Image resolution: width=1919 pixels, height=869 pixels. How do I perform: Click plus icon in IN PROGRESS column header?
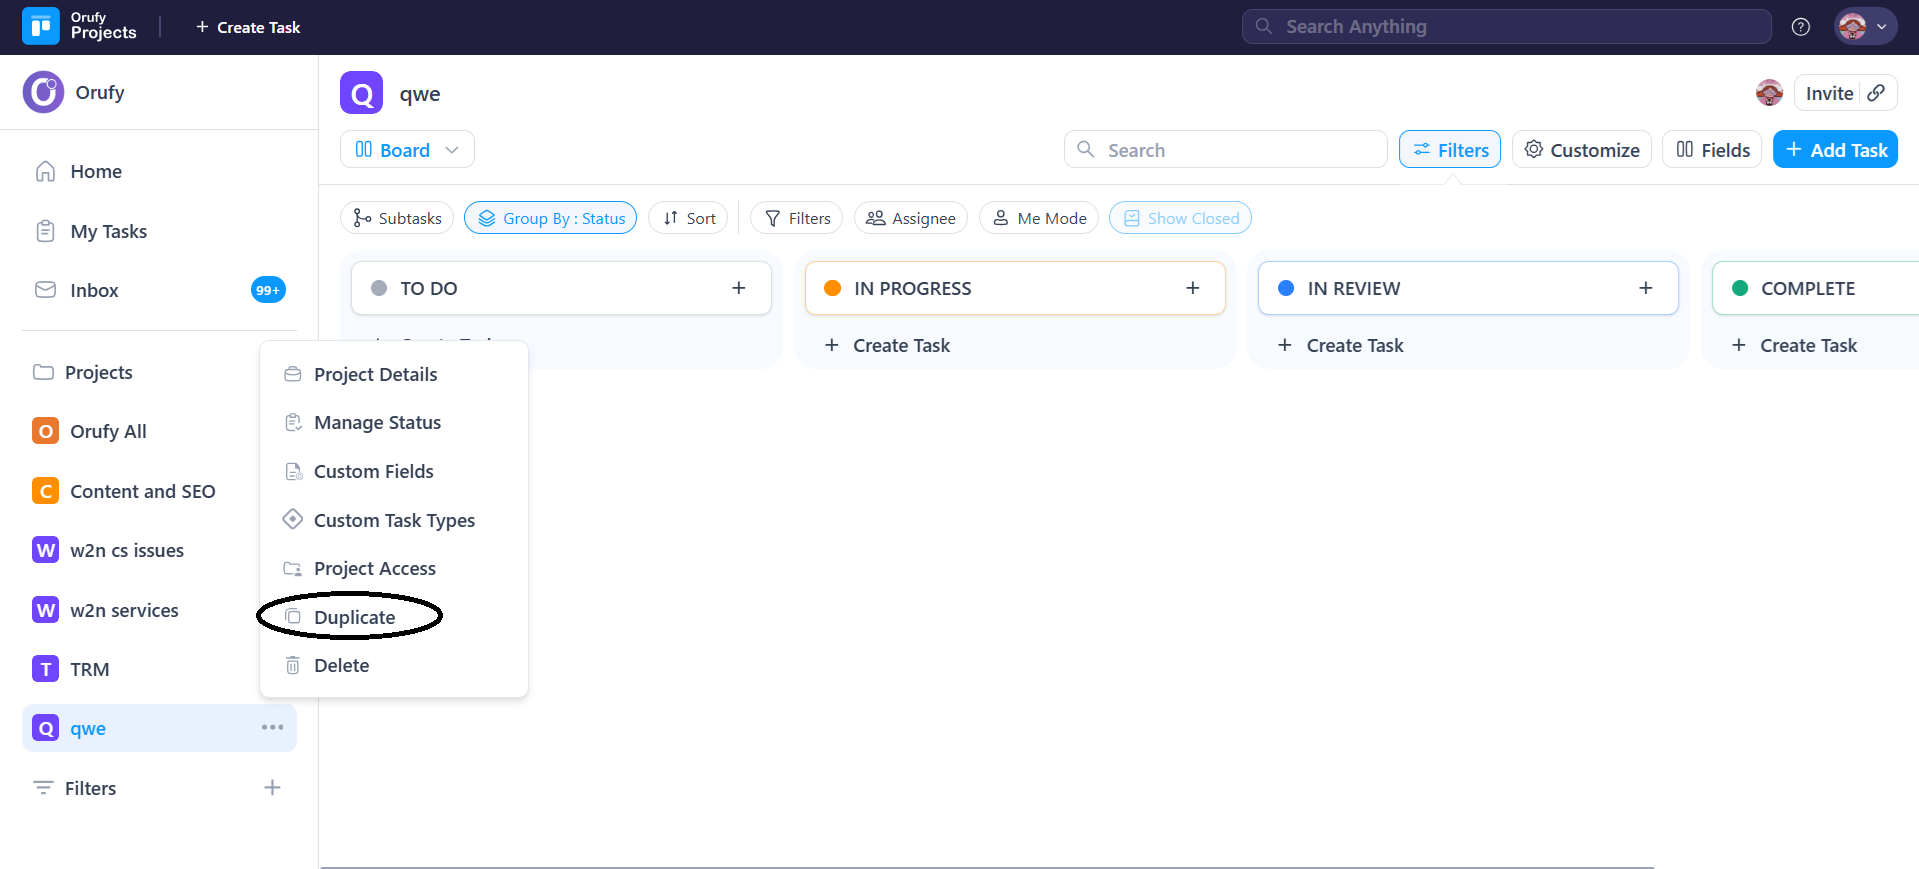click(x=1192, y=288)
